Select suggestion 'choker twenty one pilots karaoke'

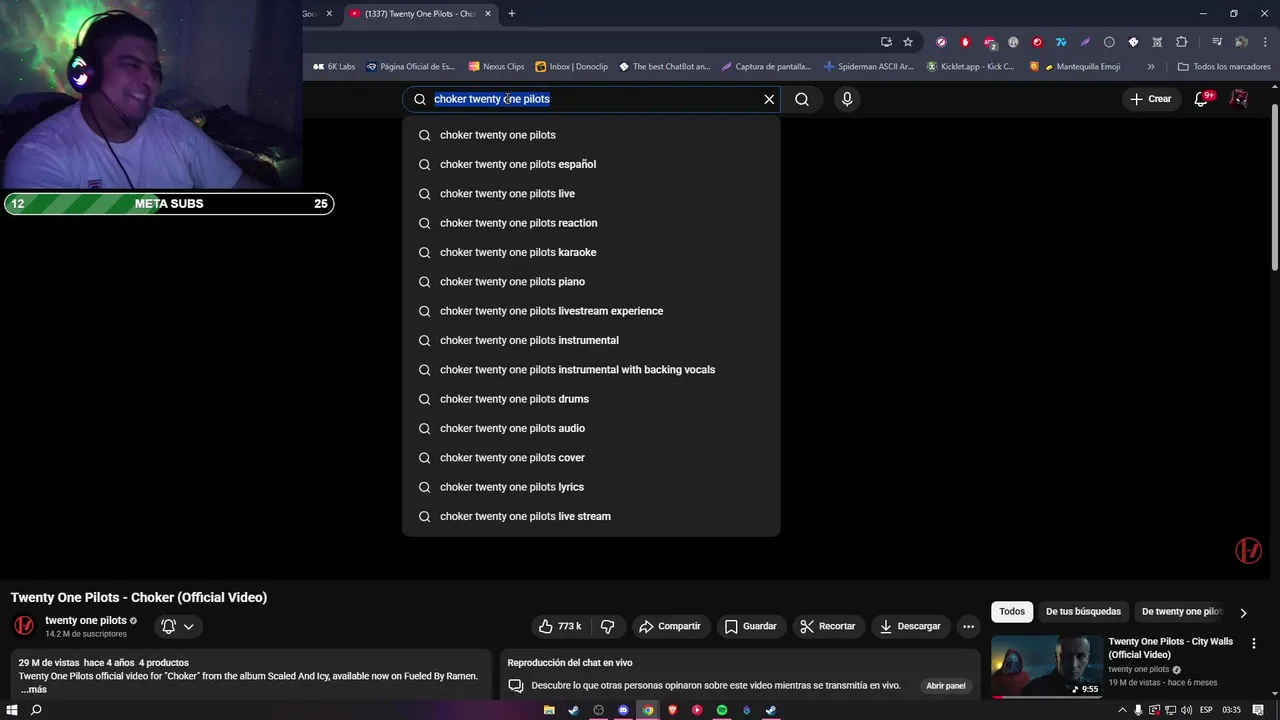tap(591, 252)
